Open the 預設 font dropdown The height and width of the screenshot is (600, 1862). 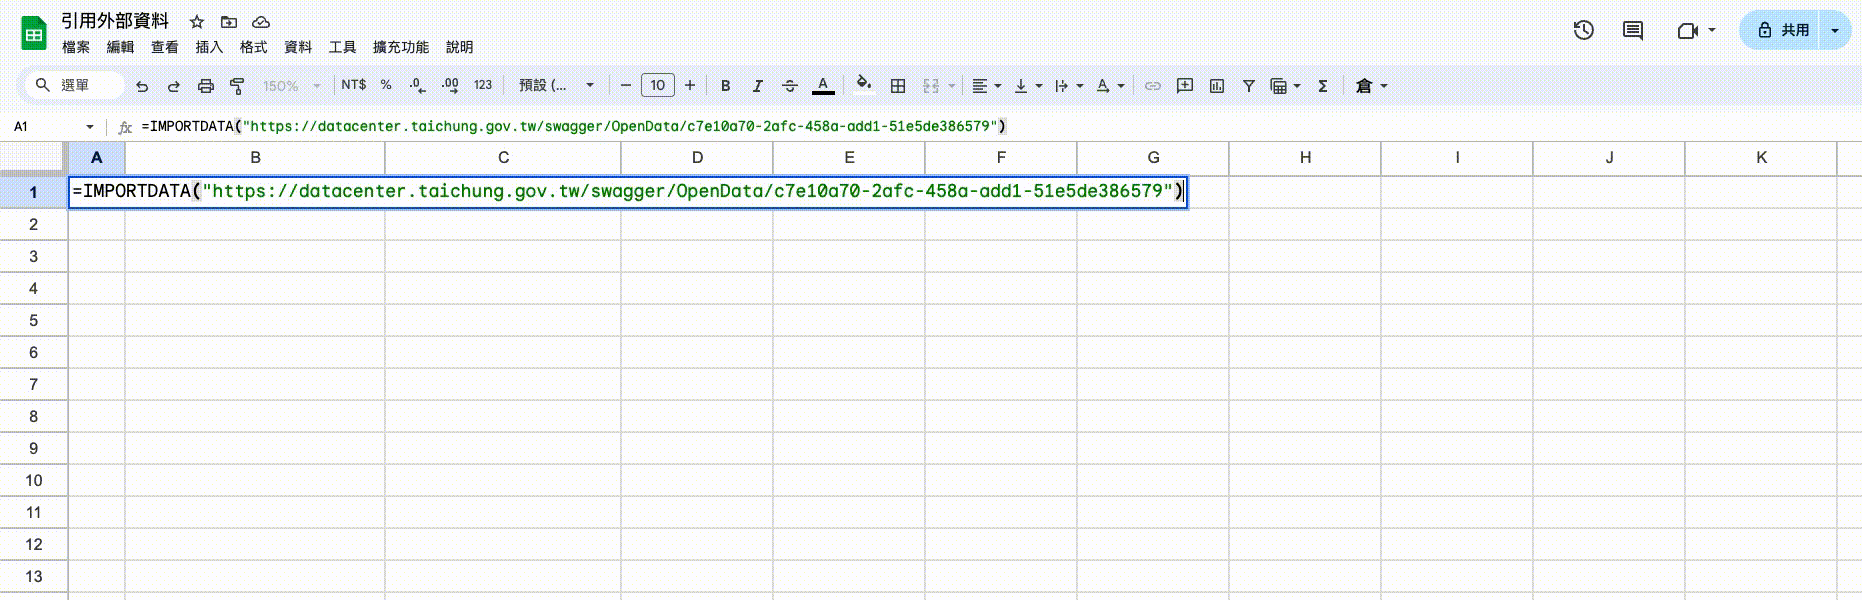click(x=556, y=85)
